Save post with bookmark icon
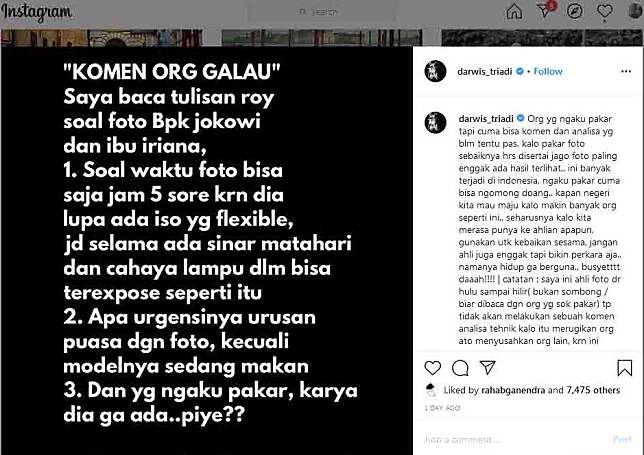 [x=624, y=368]
